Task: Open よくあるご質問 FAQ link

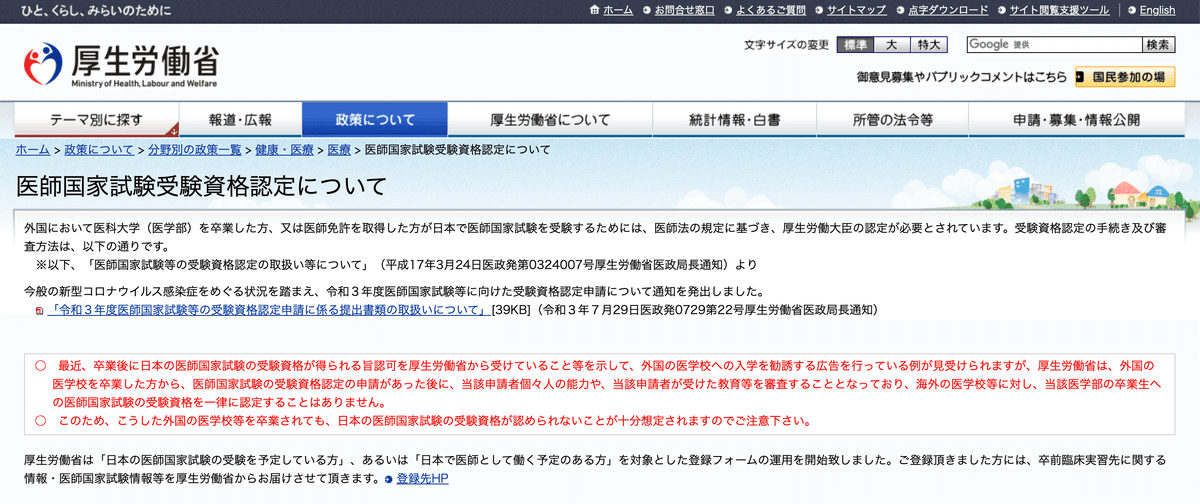Action: coord(770,10)
